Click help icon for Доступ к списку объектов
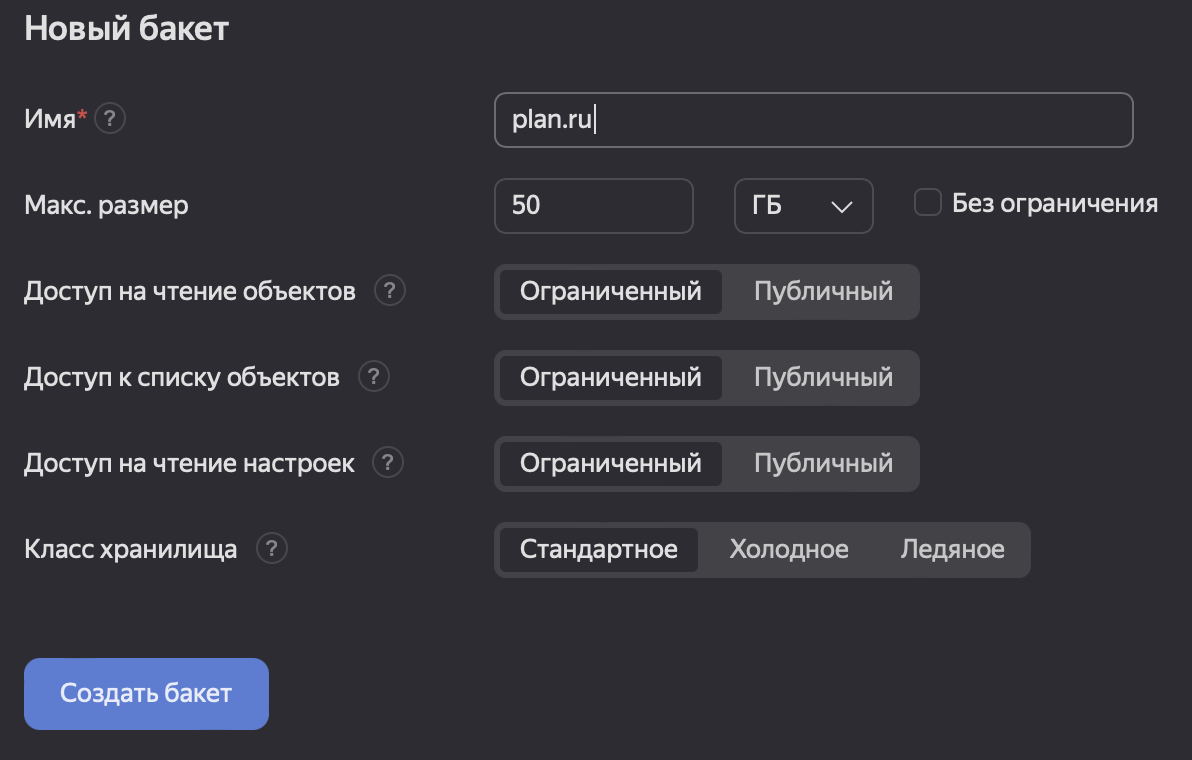This screenshot has height=760, width=1192. pos(374,376)
